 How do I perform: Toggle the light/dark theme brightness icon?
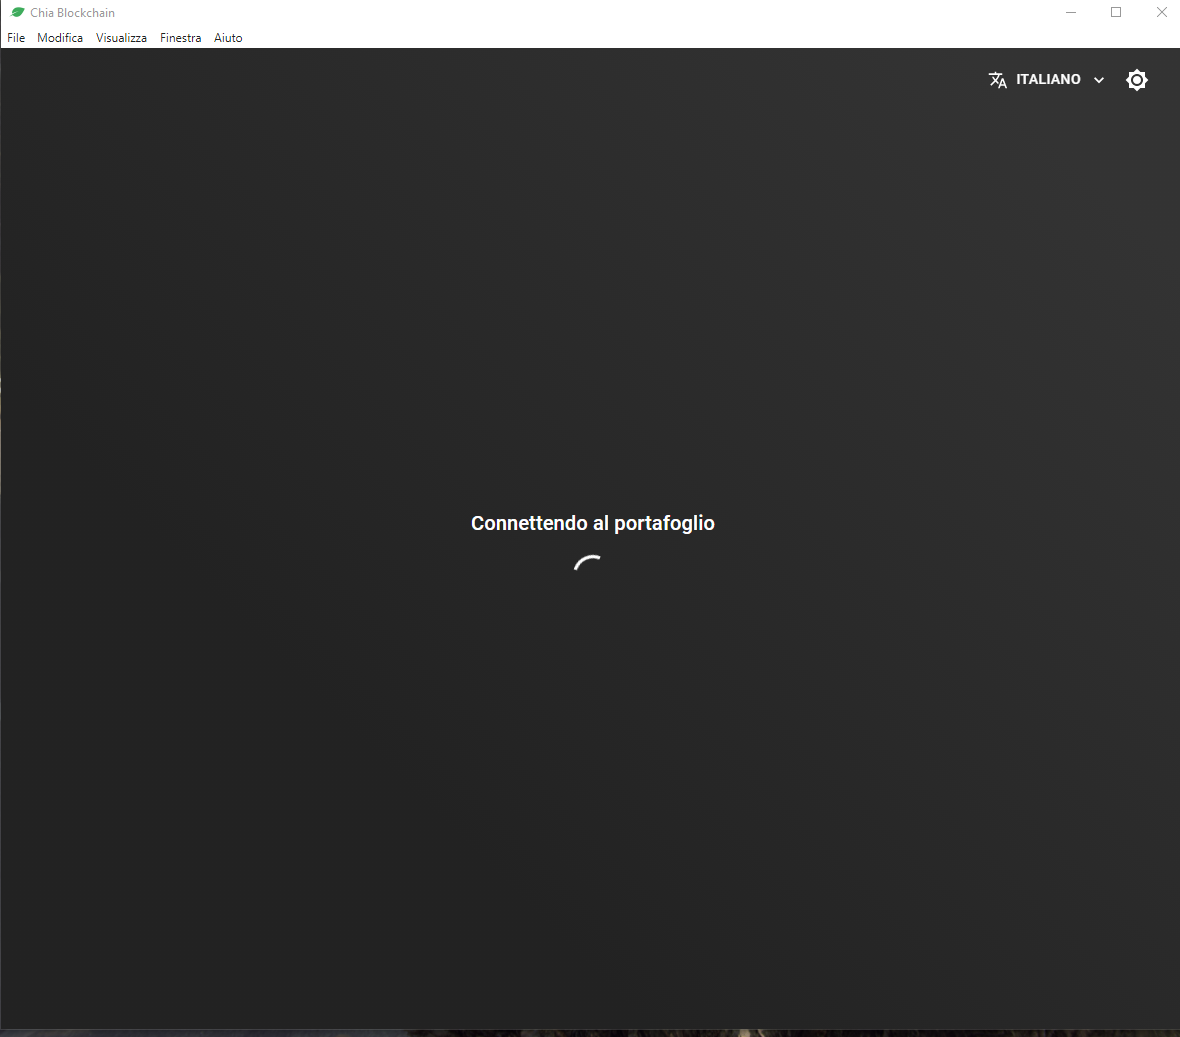(x=1136, y=80)
